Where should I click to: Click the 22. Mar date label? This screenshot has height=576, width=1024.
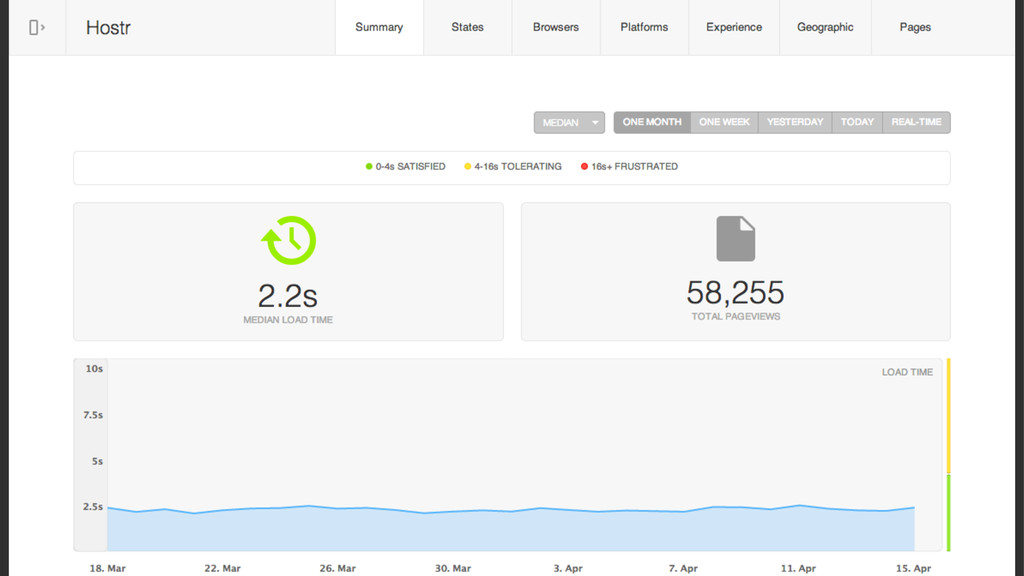pos(223,569)
